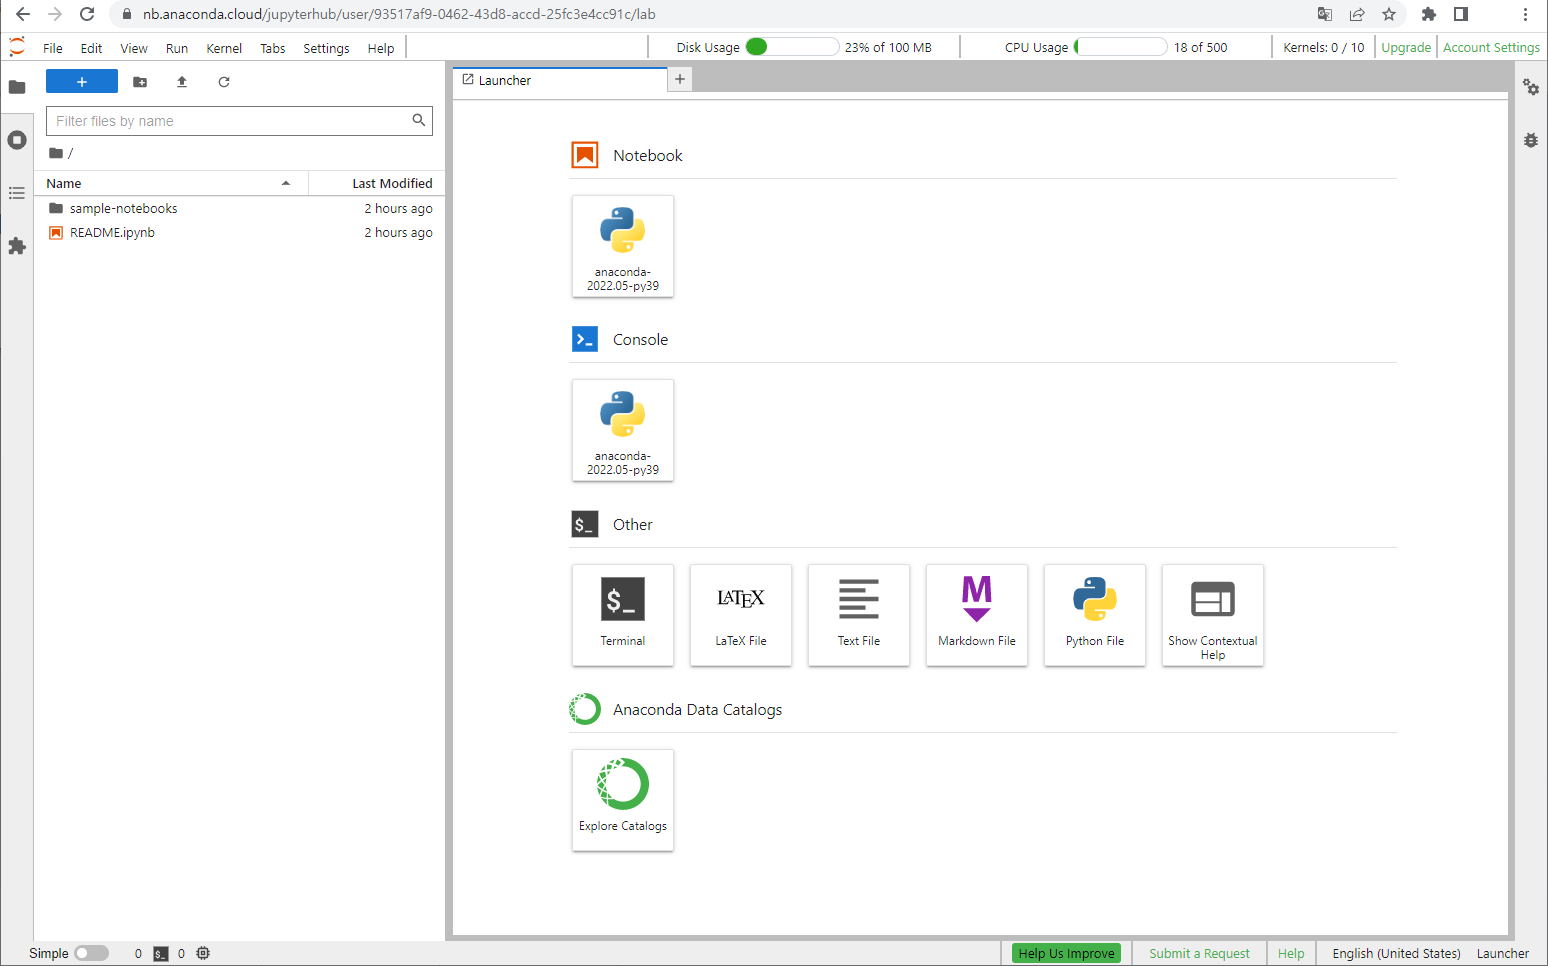This screenshot has width=1548, height=966.
Task: Open README.ipynb file
Action: [x=240, y=232]
